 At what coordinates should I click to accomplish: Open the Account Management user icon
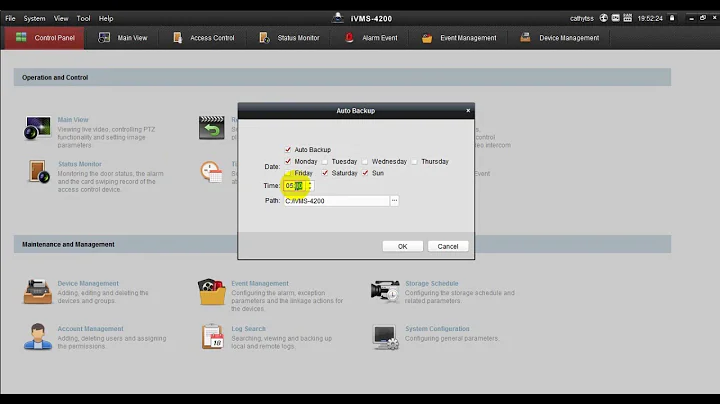(x=38, y=337)
